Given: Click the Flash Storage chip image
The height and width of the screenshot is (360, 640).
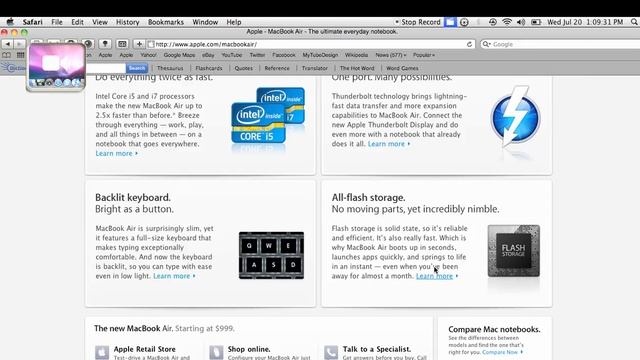Looking at the screenshot, I should point(513,251).
